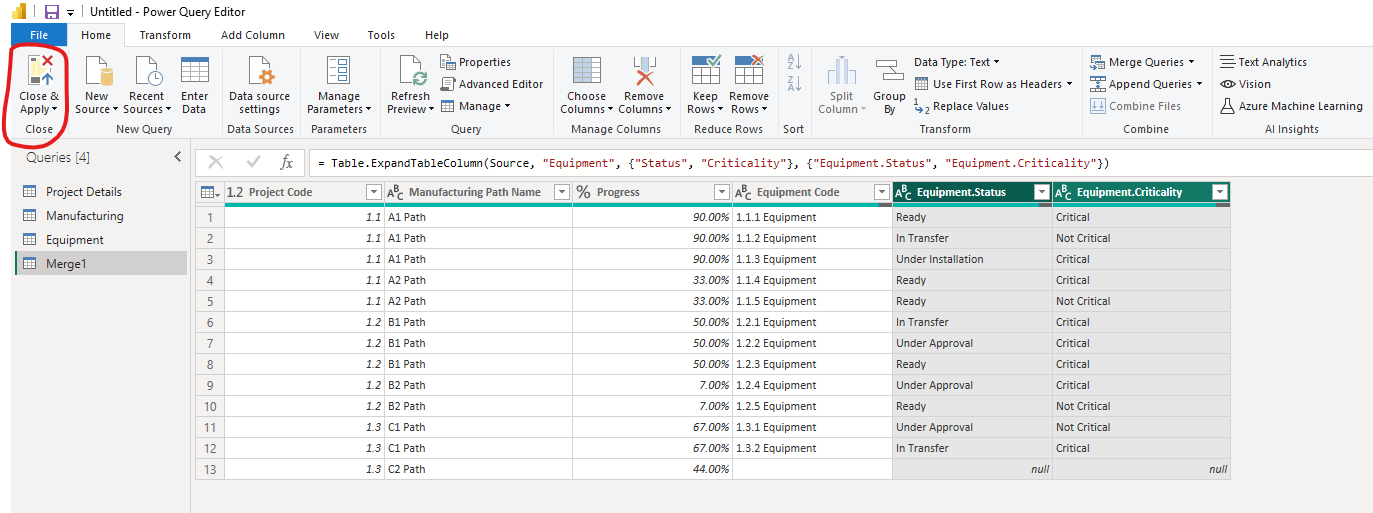Open the Data Type: Text dropdown
The width and height of the screenshot is (1373, 513).
[x=956, y=62]
